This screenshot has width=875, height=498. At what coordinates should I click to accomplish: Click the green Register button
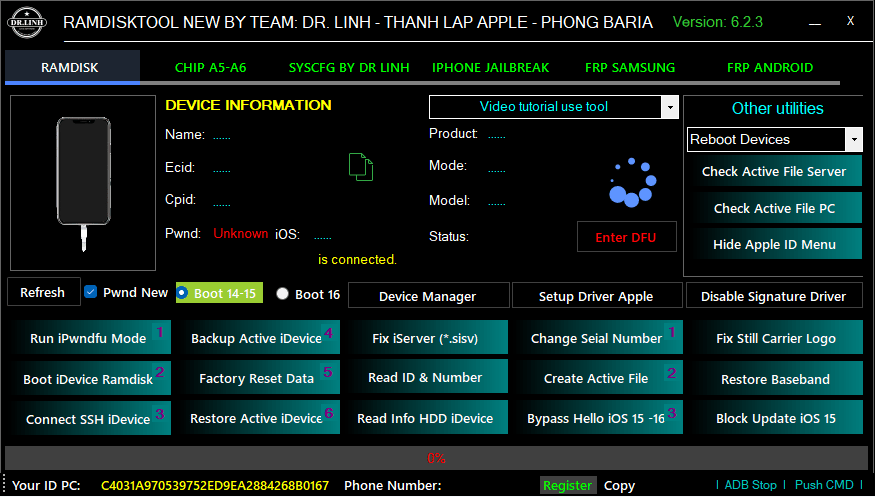[568, 485]
